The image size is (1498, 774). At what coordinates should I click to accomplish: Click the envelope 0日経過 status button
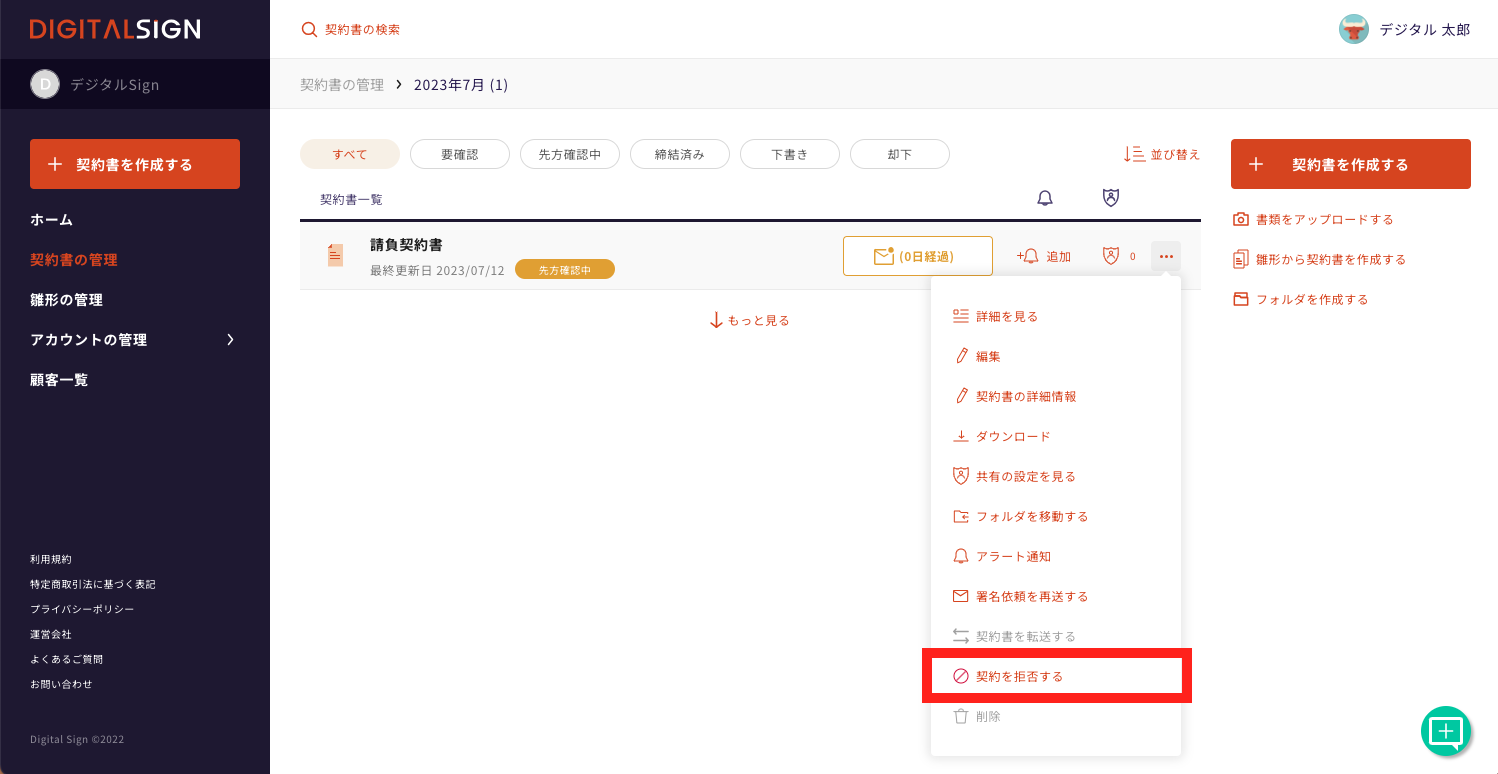click(917, 256)
